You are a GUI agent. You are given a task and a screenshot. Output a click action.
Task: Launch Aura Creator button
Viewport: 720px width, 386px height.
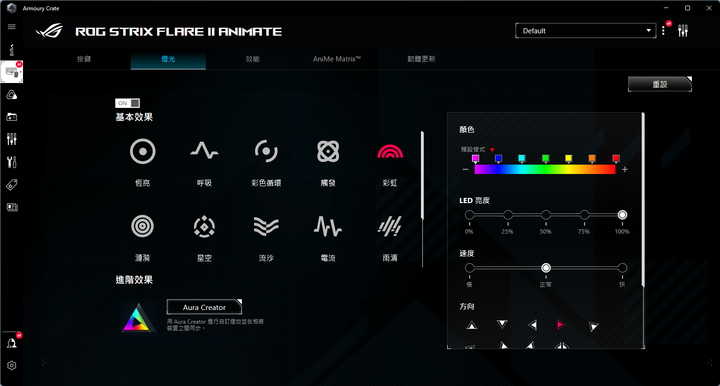point(204,307)
